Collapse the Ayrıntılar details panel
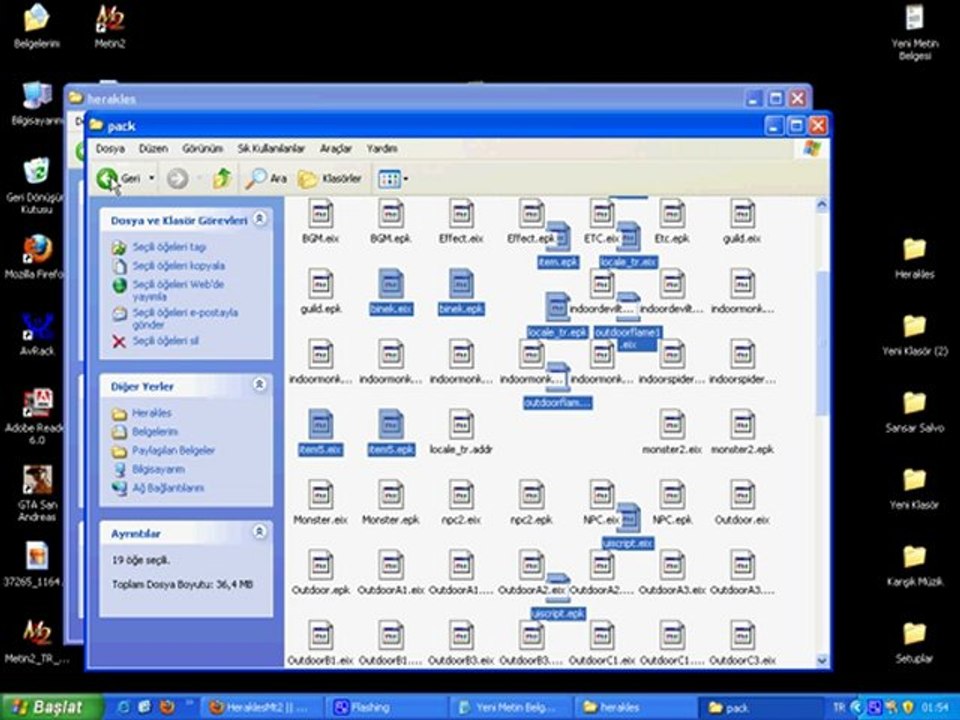 tap(259, 533)
